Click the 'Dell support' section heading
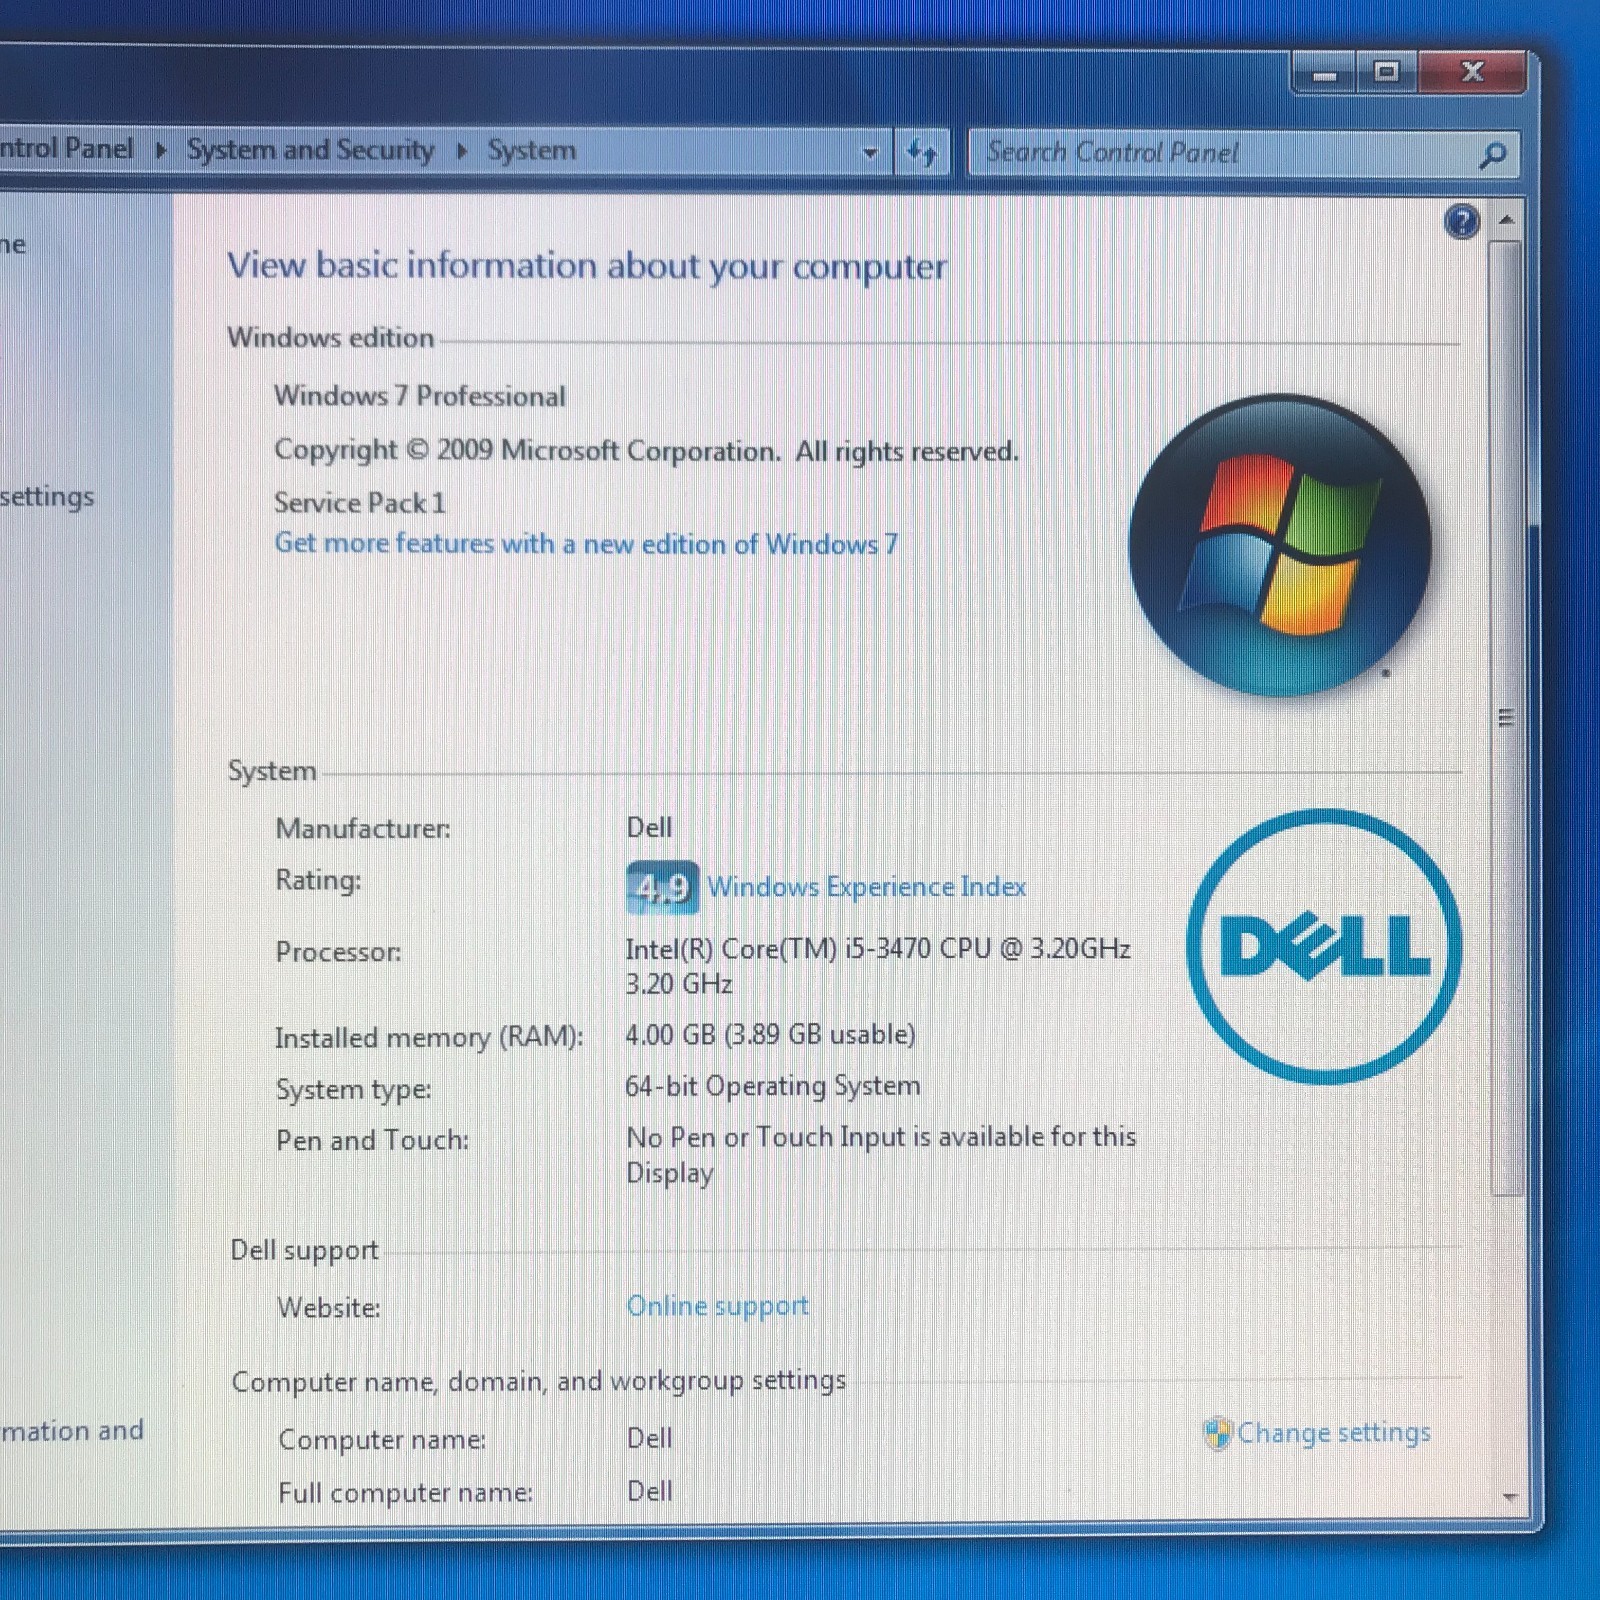The image size is (1600, 1600). tap(305, 1250)
